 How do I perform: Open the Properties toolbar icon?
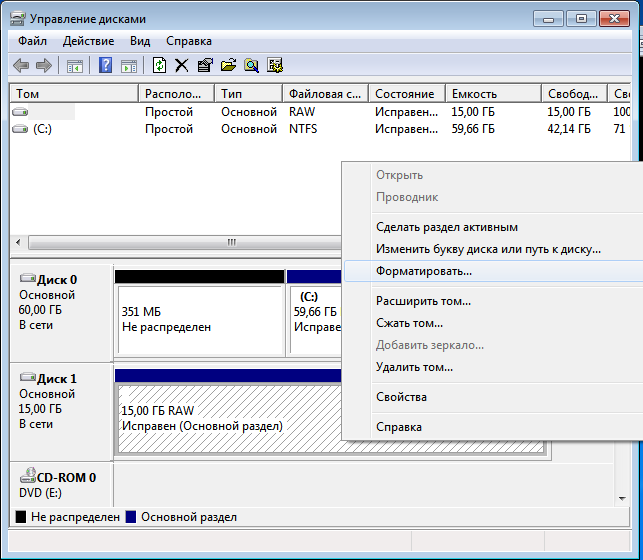(205, 65)
